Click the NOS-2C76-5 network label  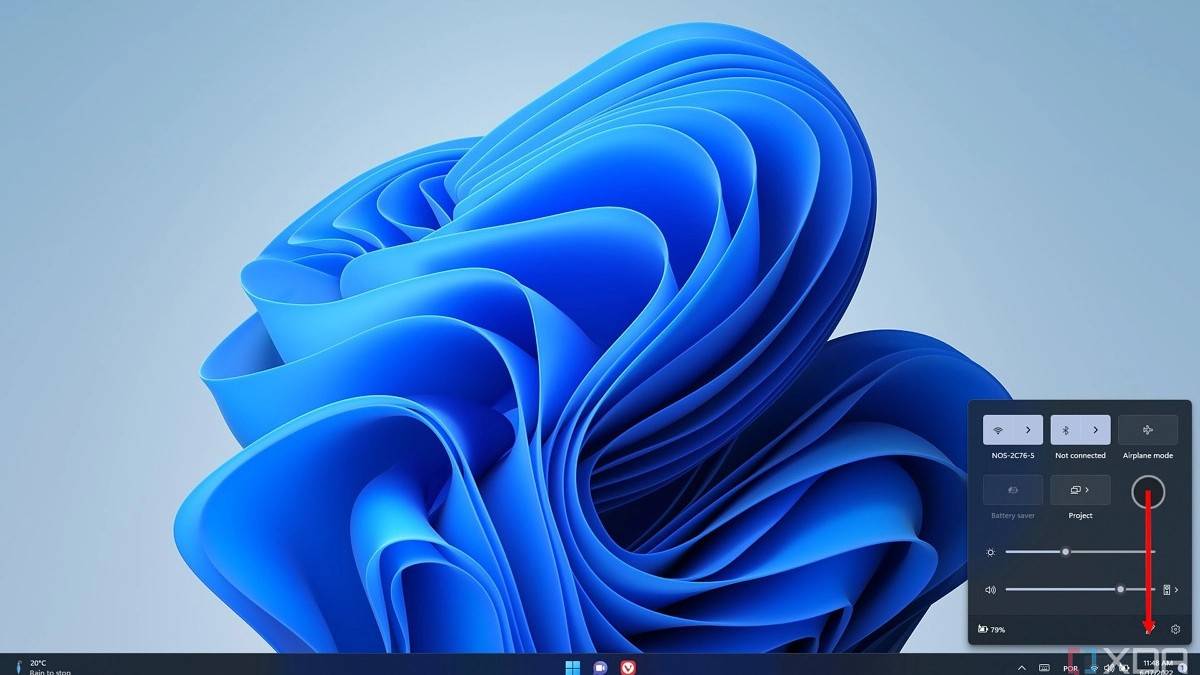(x=1013, y=455)
